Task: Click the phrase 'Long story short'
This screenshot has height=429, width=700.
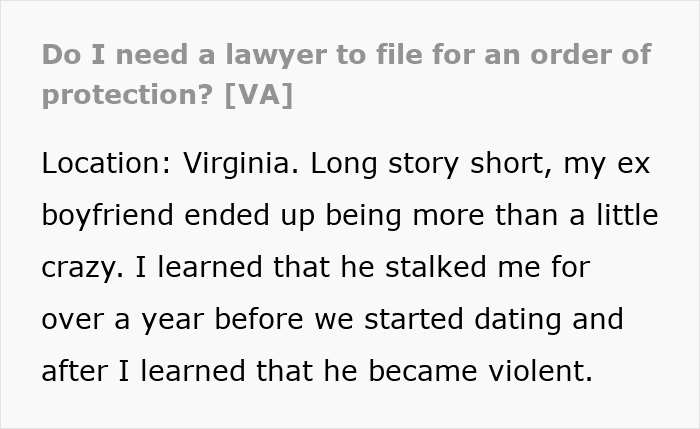Action: 430,164
